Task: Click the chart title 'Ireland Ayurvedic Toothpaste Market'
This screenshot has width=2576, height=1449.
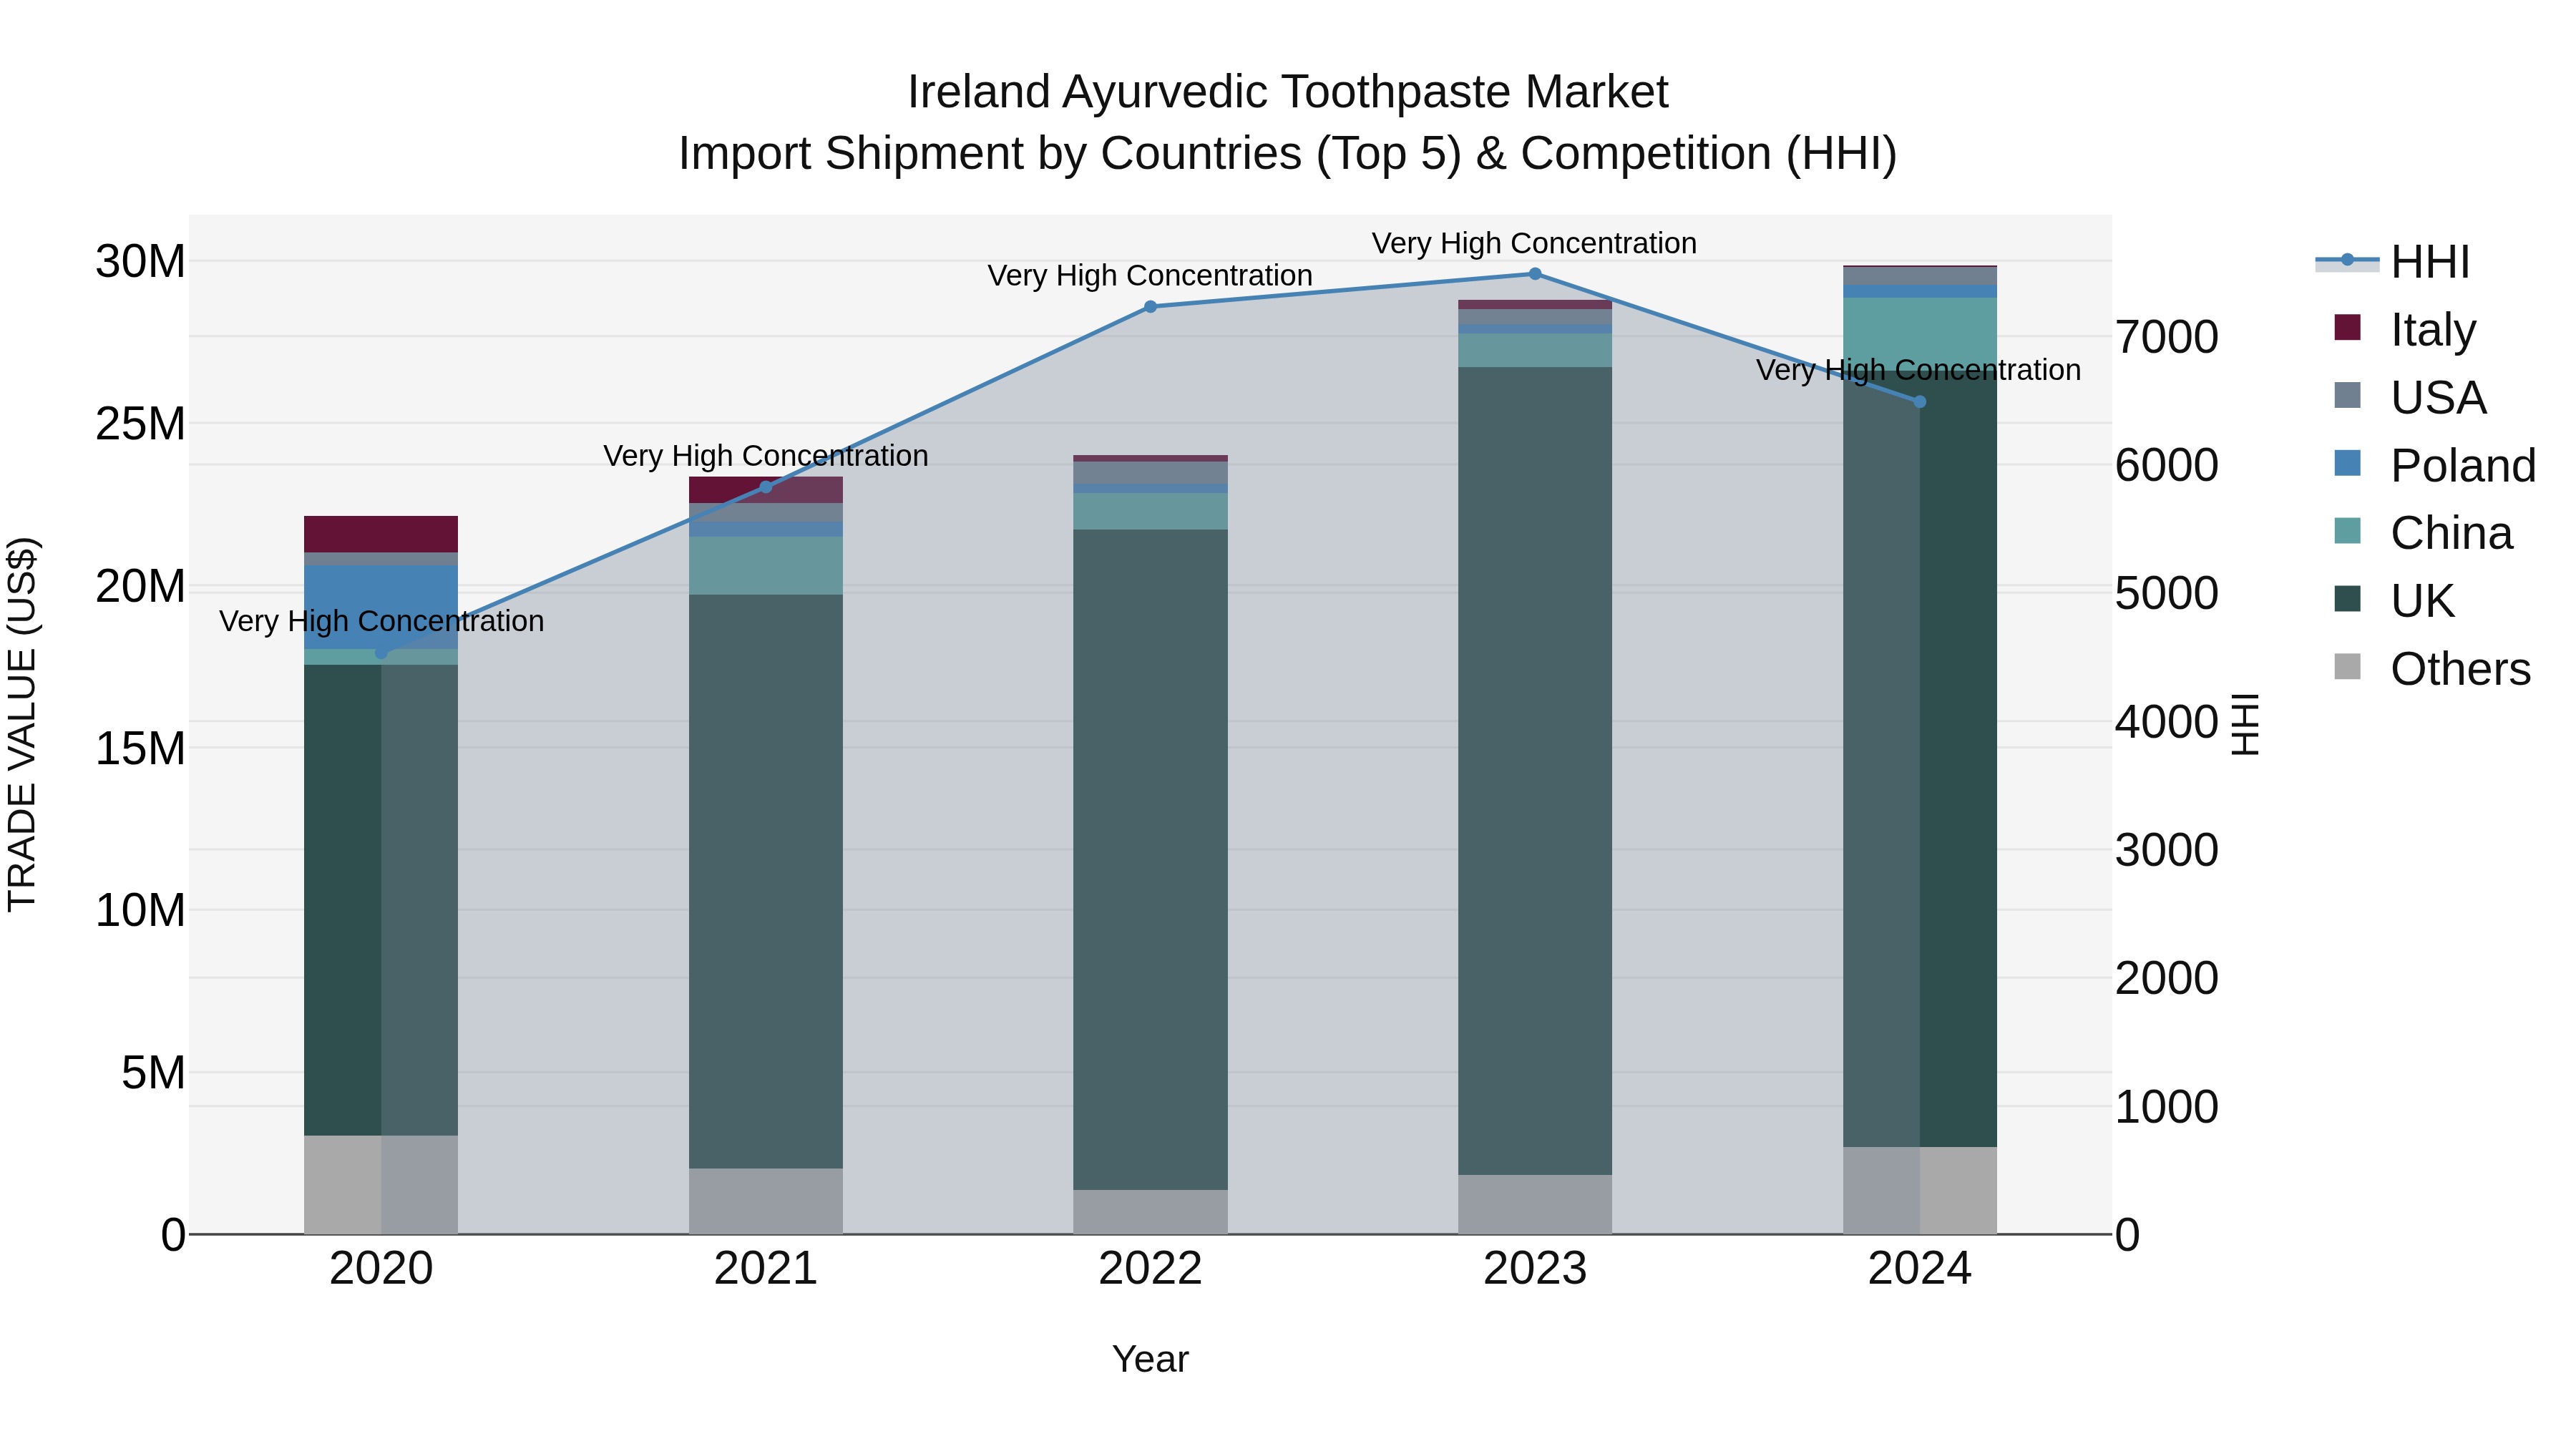Action: [1288, 92]
